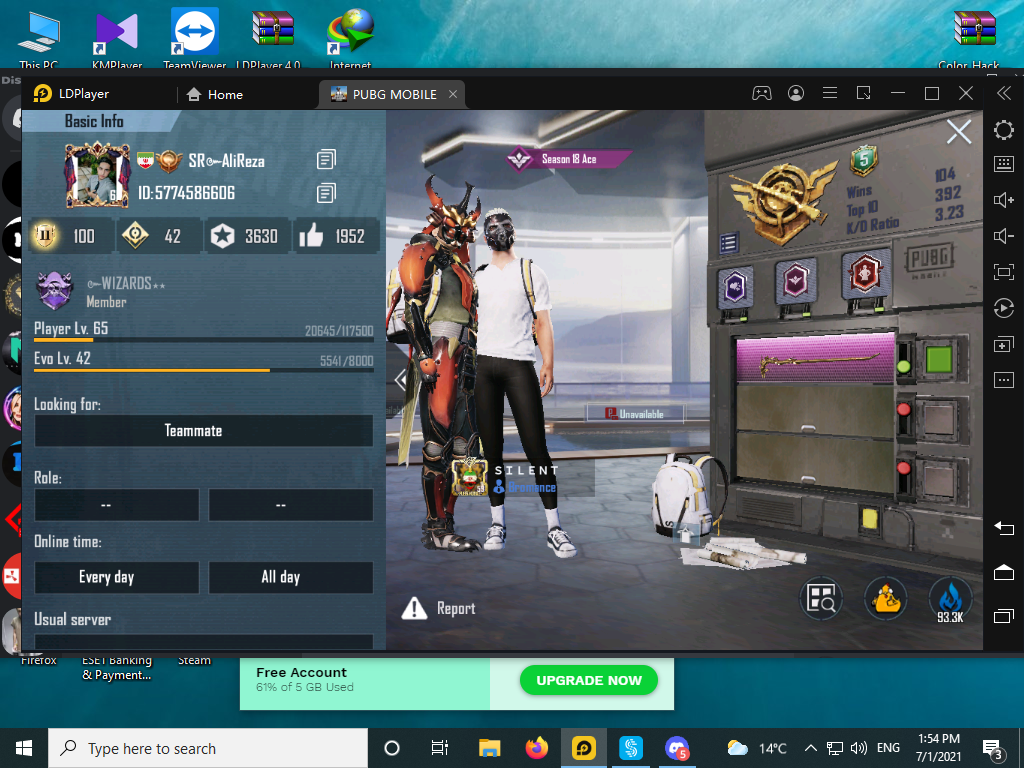Select the All day online time option

tap(291, 577)
